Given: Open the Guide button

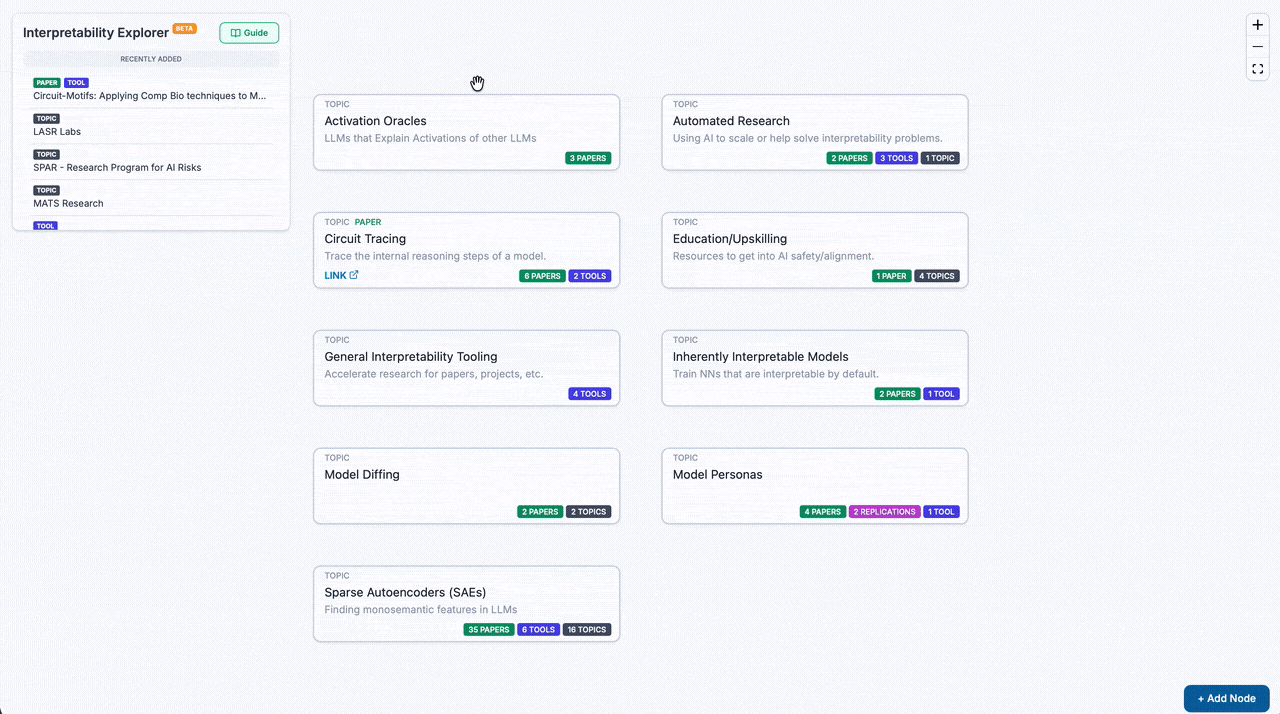Looking at the screenshot, I should pyautogui.click(x=249, y=33).
